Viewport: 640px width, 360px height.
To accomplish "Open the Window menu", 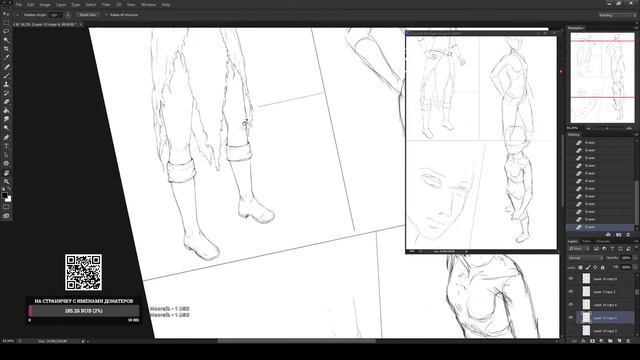I will point(148,5).
